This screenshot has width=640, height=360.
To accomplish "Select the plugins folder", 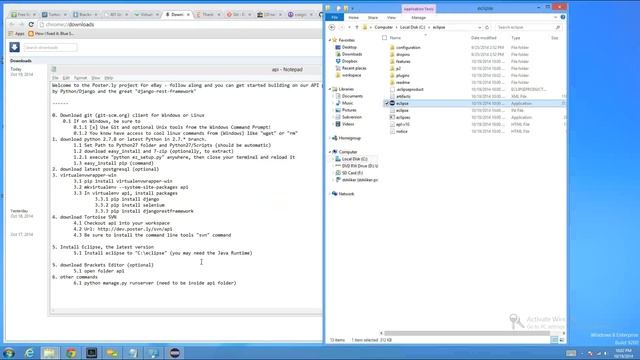I will [400, 76].
